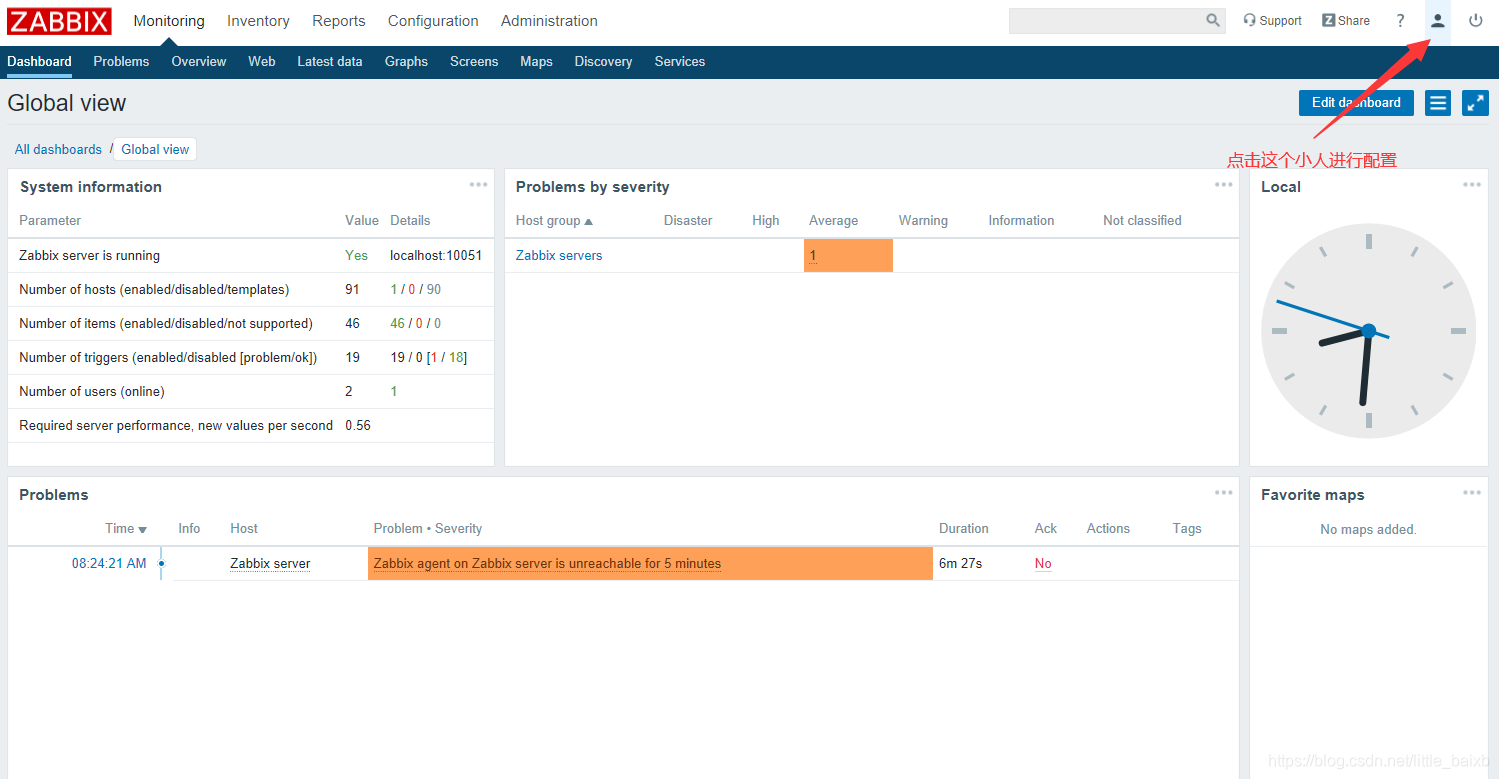The width and height of the screenshot is (1499, 779).
Task: Click the analog clock face
Action: pyautogui.click(x=1368, y=331)
